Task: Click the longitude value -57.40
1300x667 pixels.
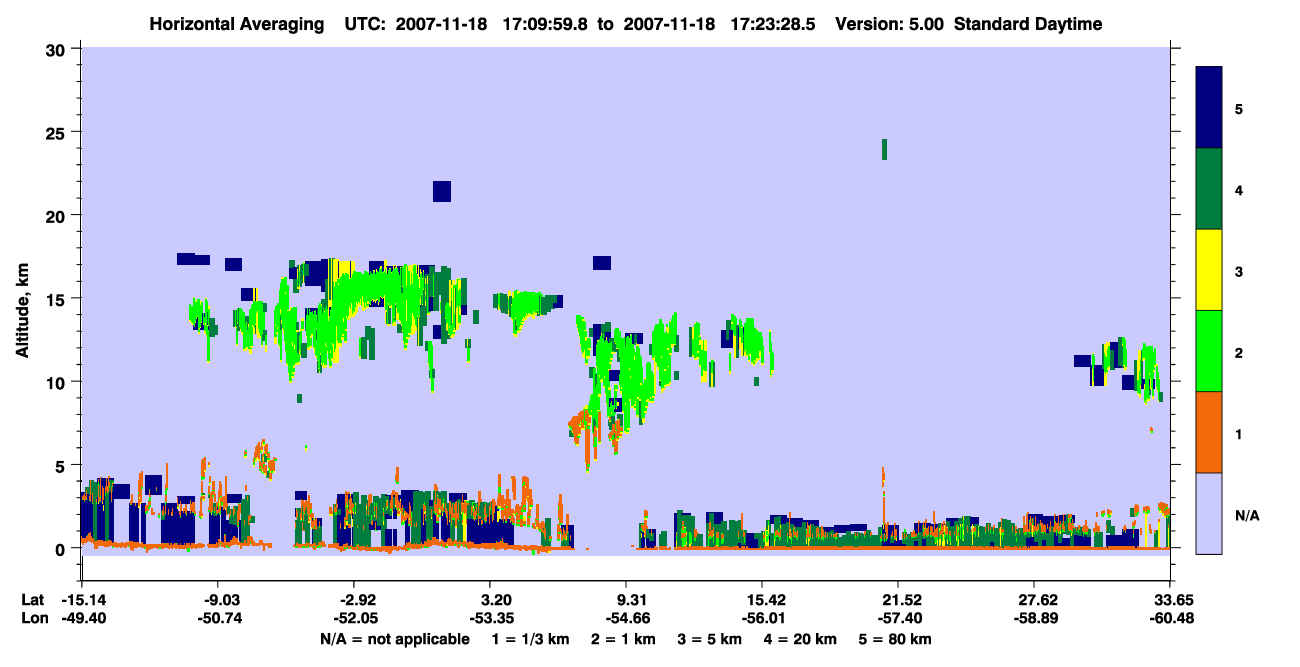Action: click(899, 618)
